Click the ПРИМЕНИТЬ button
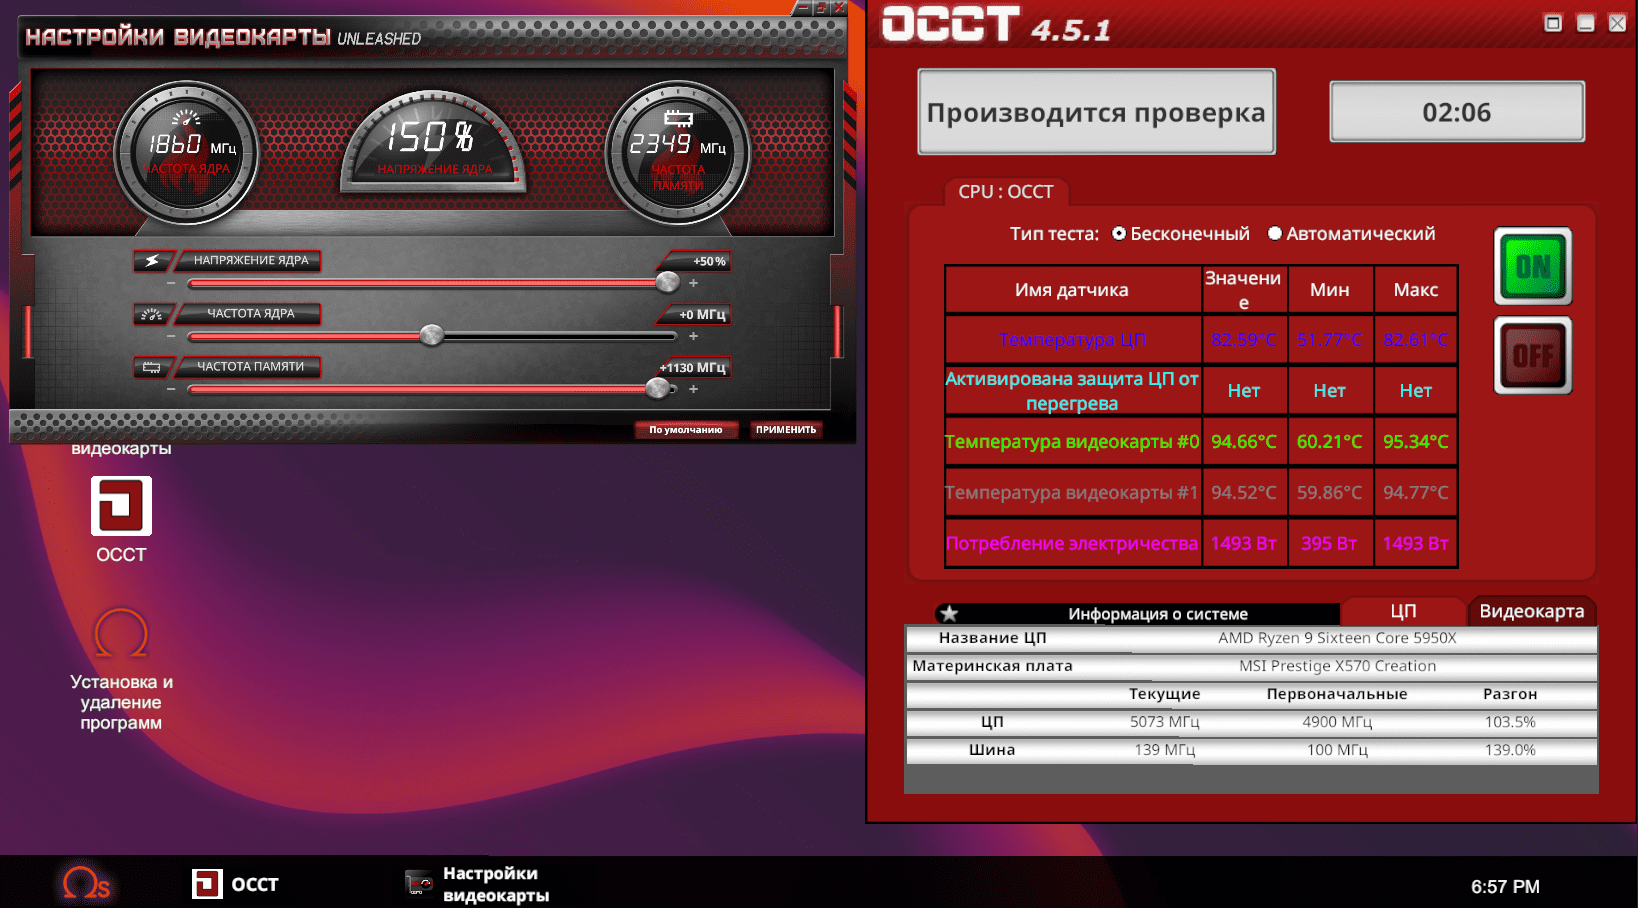This screenshot has height=908, width=1638. point(786,430)
